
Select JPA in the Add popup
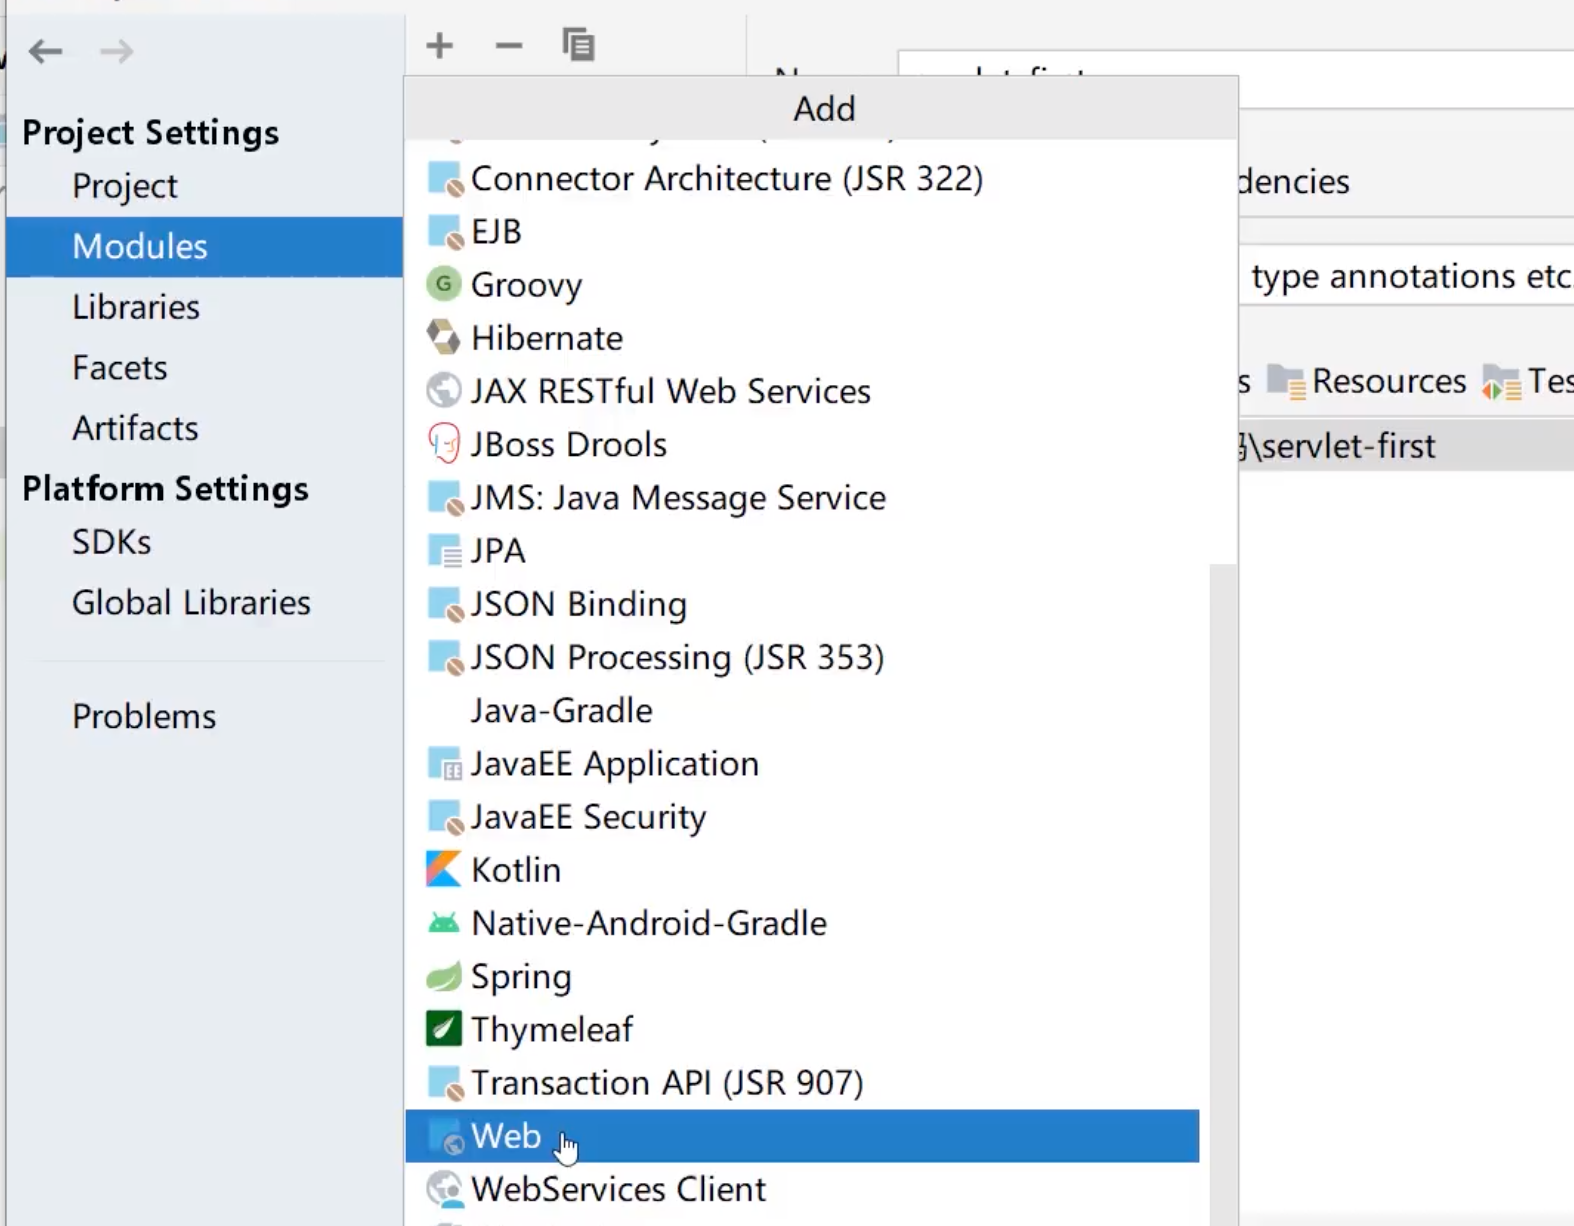pyautogui.click(x=497, y=551)
